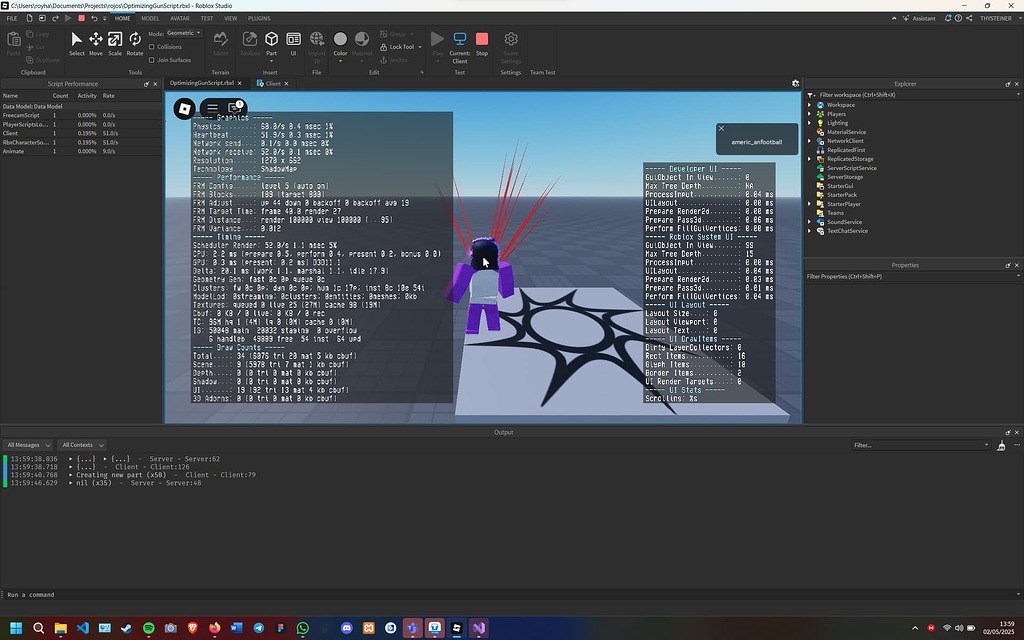Open the All Messages filter dropdown
Viewport: 1024px width, 640px height.
click(x=26, y=445)
